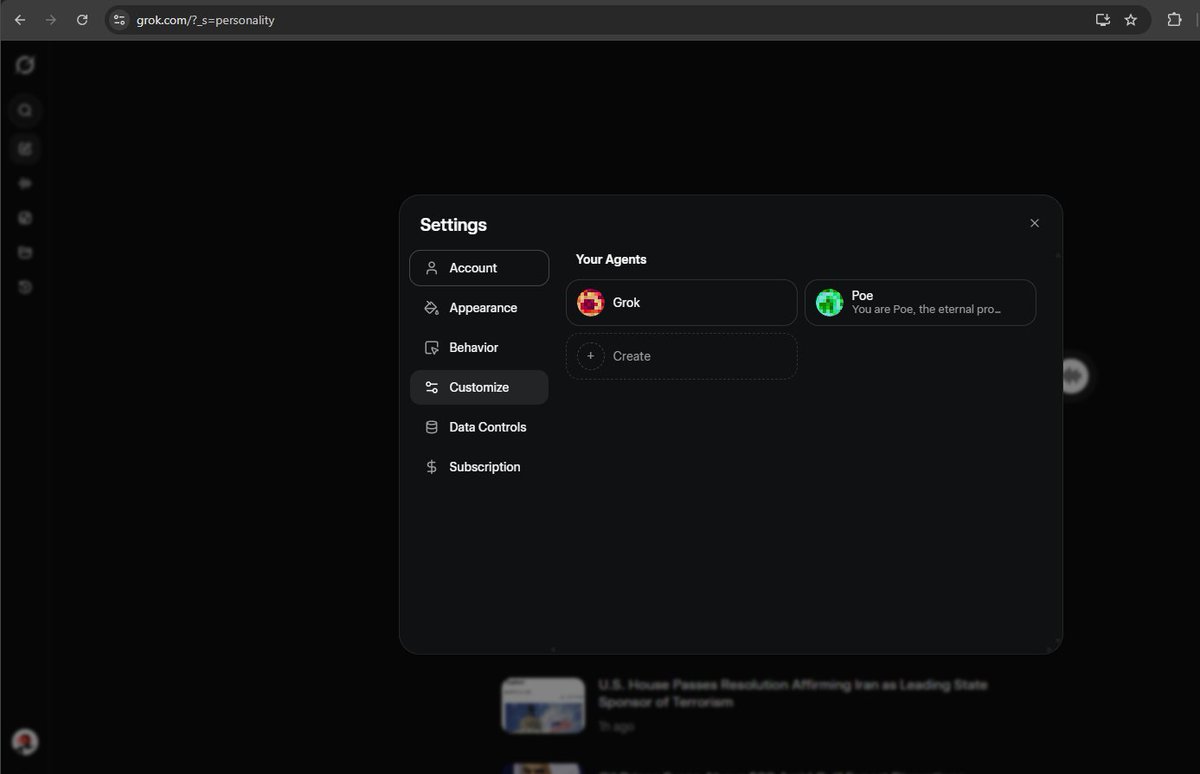
Task: Click the Appearance paint bucket icon
Action: [432, 308]
